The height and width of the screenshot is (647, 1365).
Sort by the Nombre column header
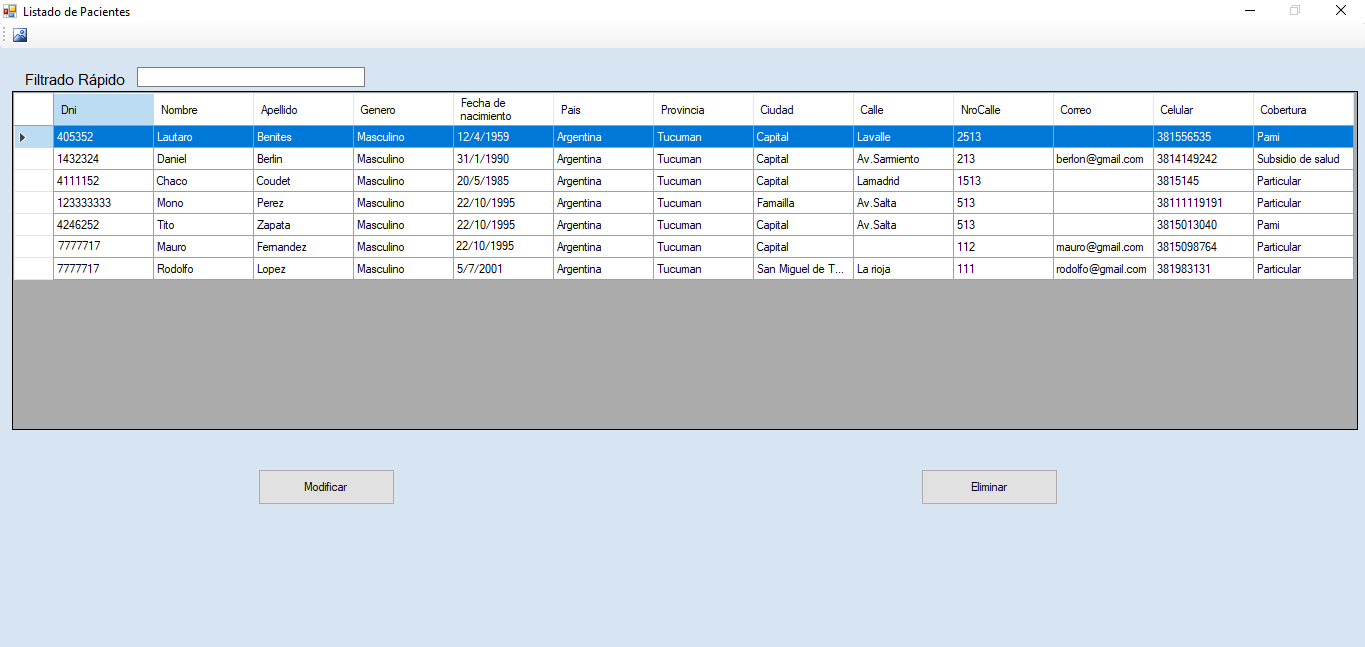(x=203, y=110)
